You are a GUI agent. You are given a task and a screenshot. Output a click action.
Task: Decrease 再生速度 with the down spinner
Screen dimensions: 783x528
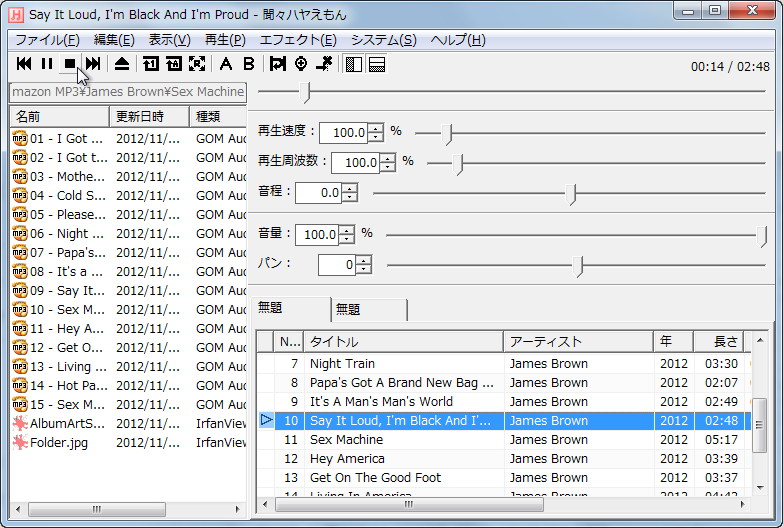376,137
